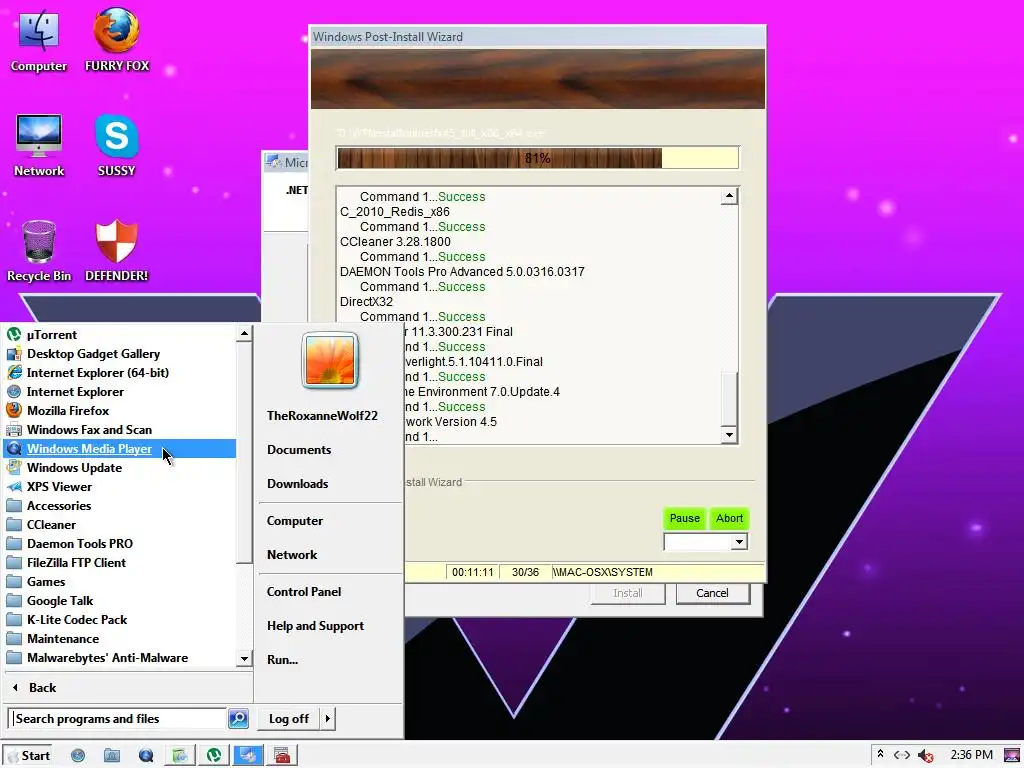Open Network in the Start menu right pane
1024x768 pixels.
[292, 554]
